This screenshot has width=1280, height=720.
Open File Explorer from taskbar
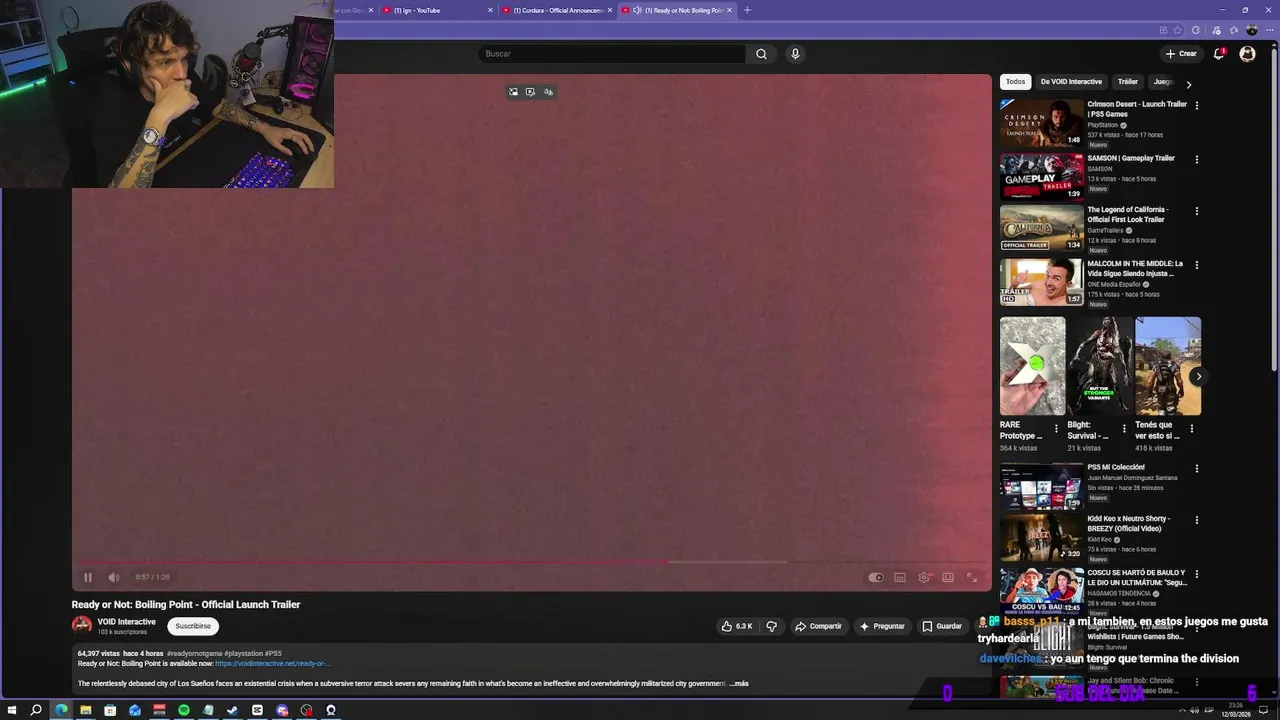click(x=86, y=710)
